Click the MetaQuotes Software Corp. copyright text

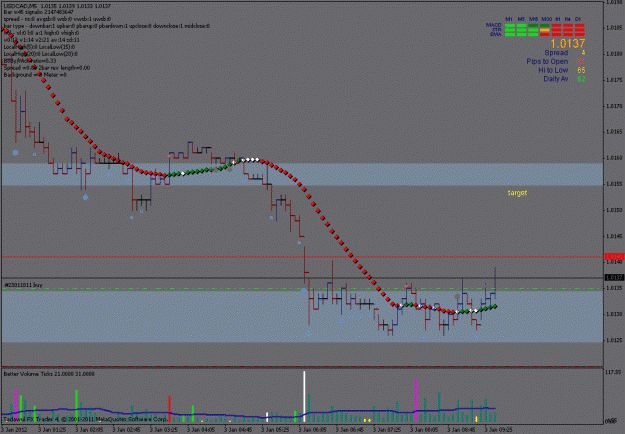pos(86,419)
